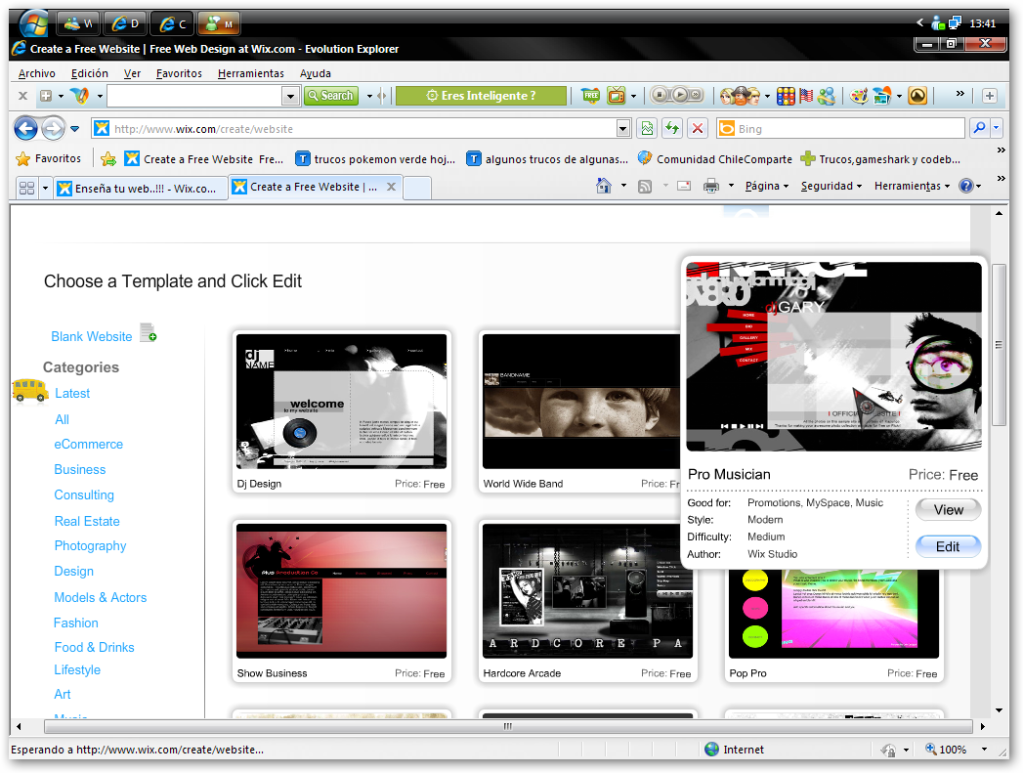Click the Print icon in command bar

(711, 187)
